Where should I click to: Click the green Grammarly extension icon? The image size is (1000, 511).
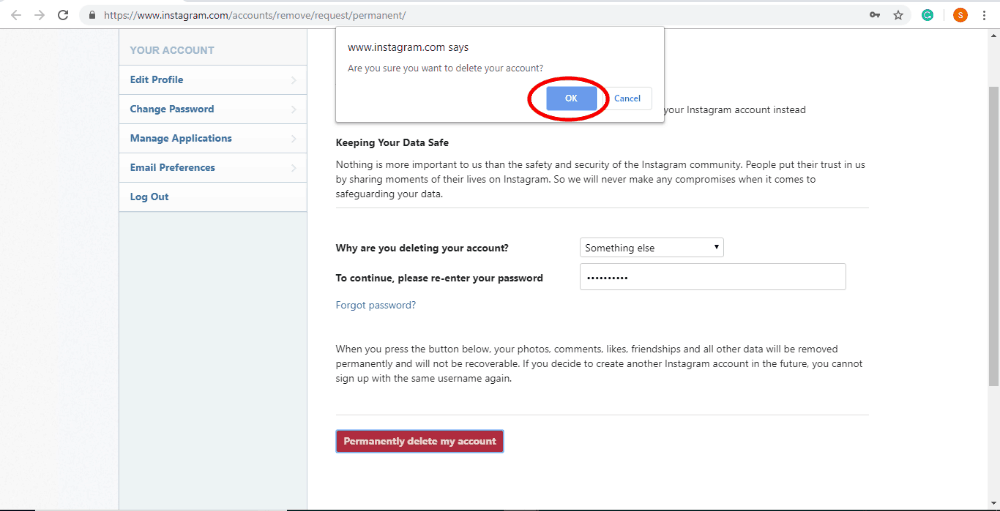[928, 15]
